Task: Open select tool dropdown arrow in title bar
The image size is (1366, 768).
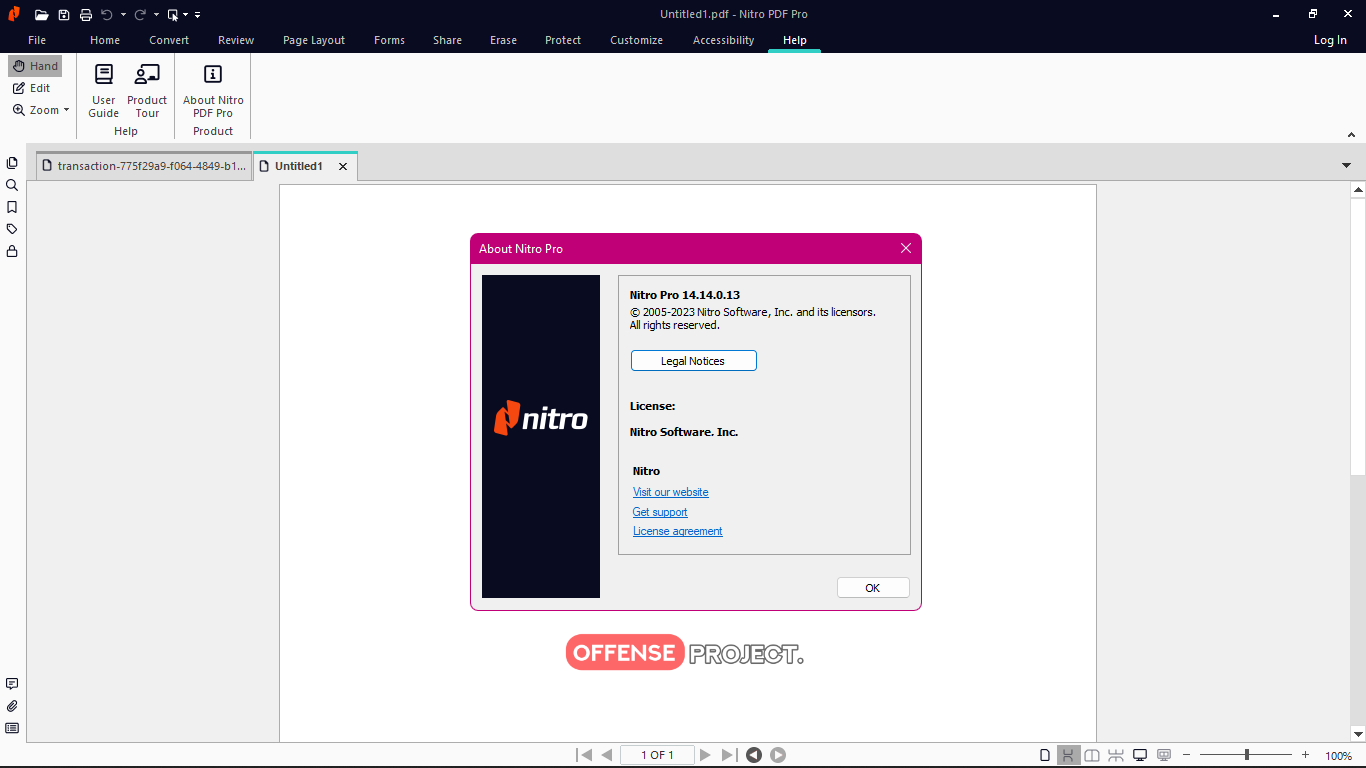Action: 185,15
